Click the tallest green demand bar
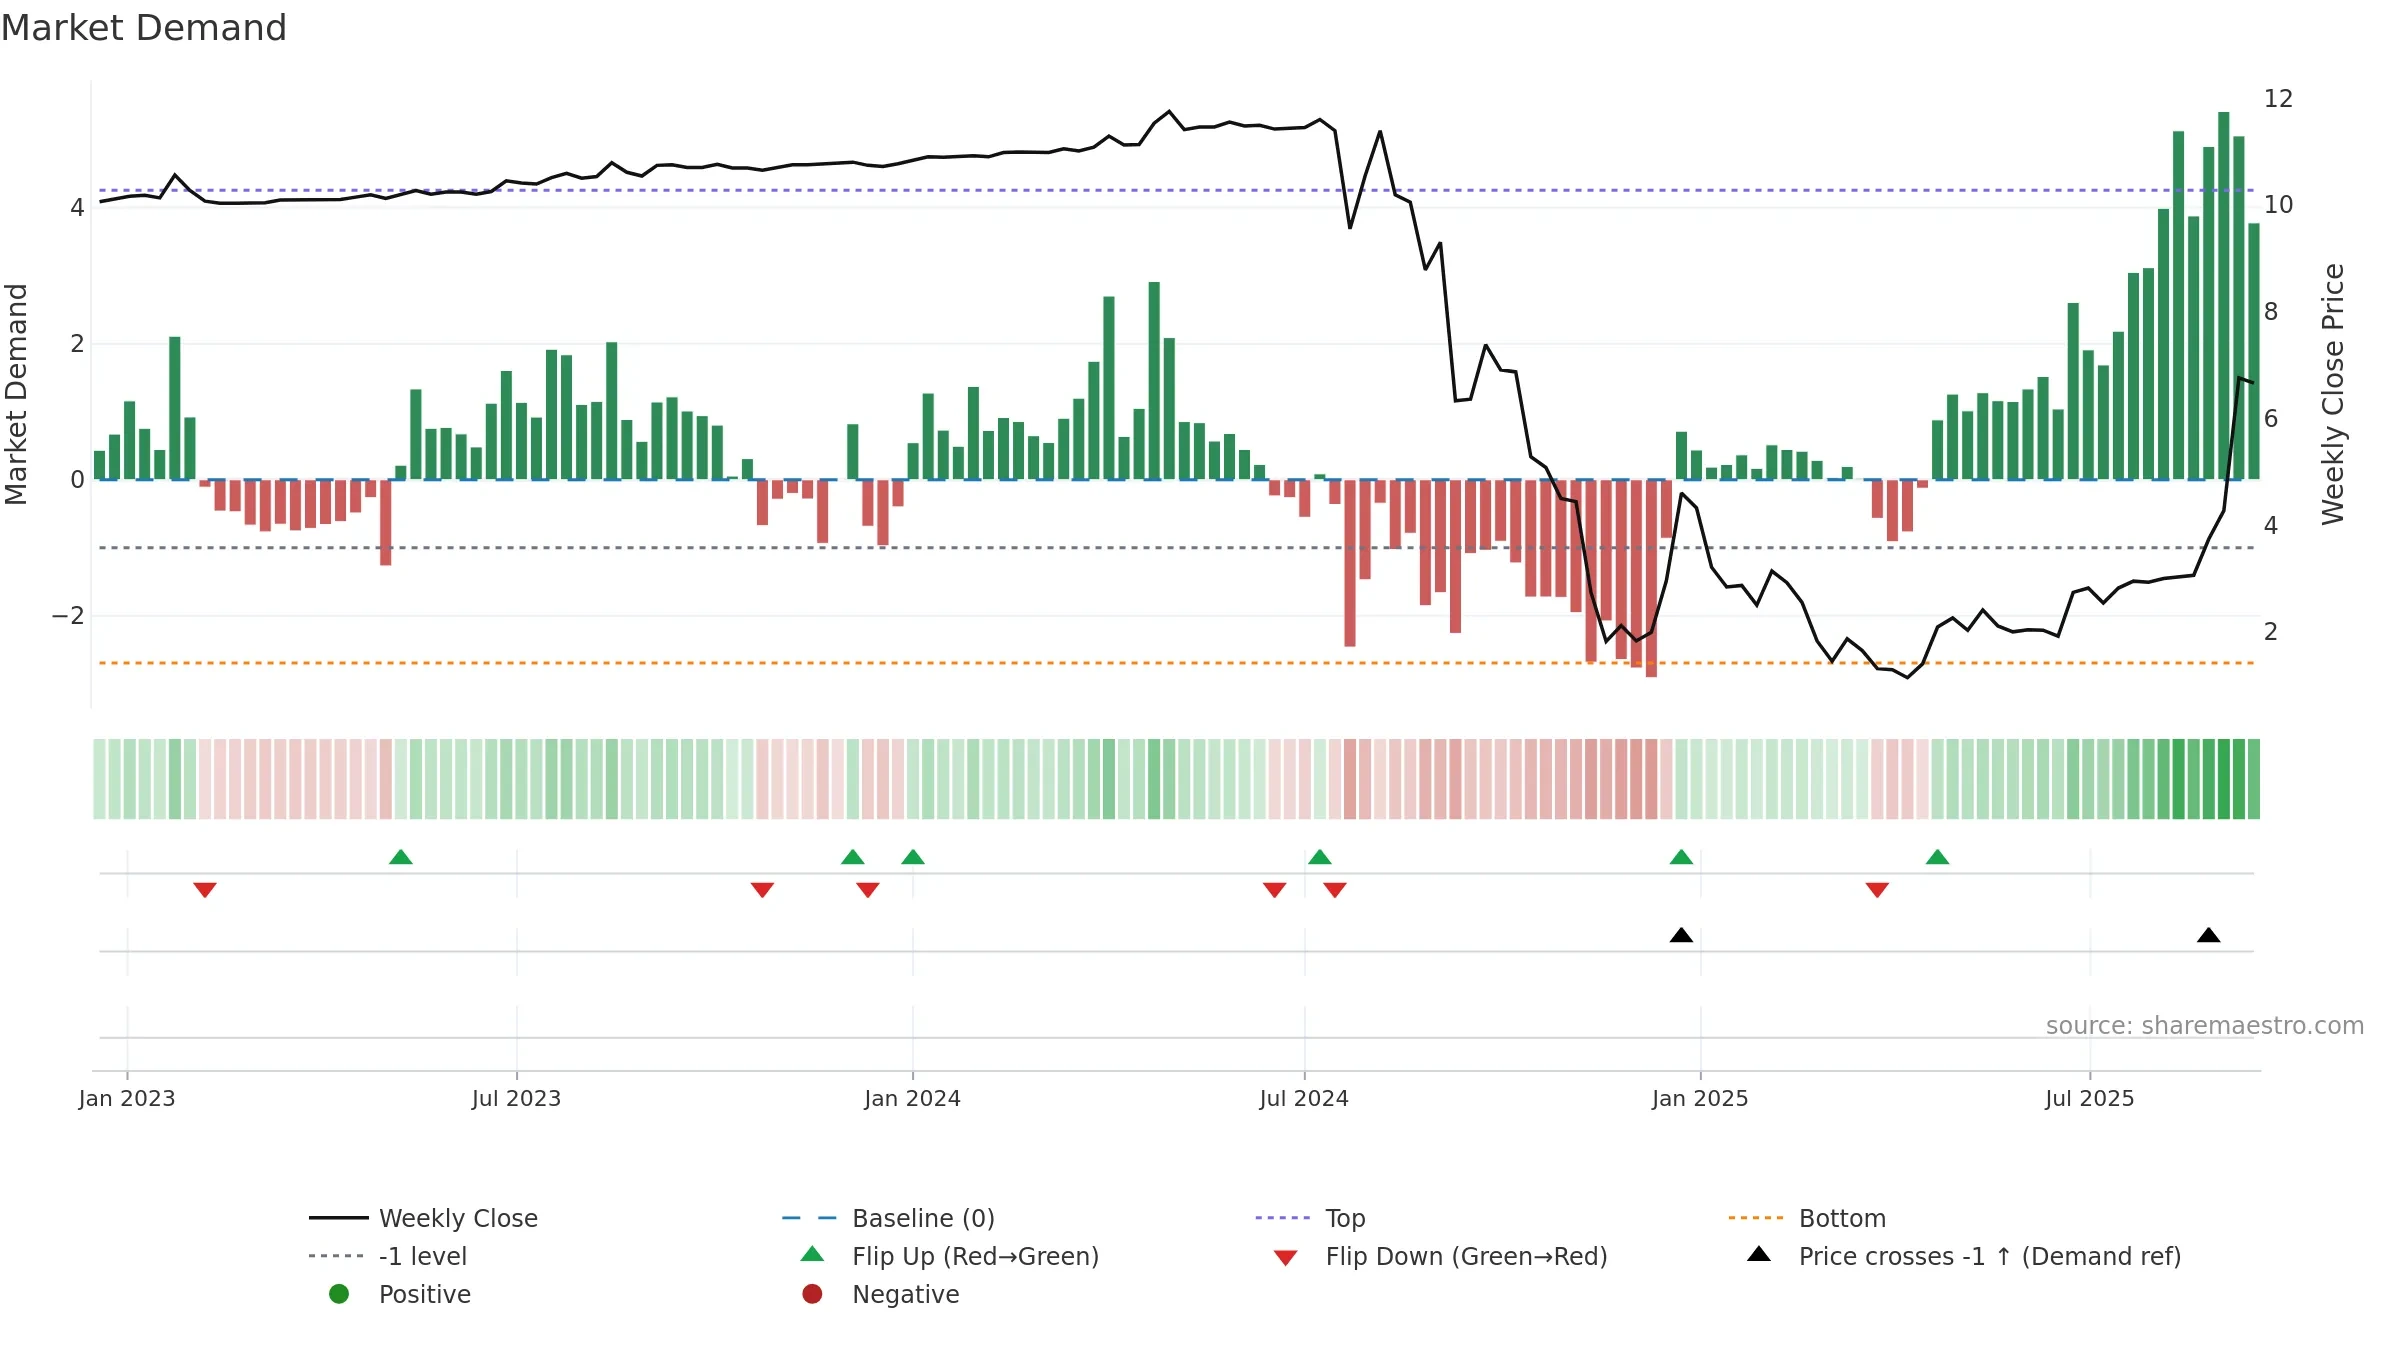The image size is (2400, 1350). (x=2224, y=296)
